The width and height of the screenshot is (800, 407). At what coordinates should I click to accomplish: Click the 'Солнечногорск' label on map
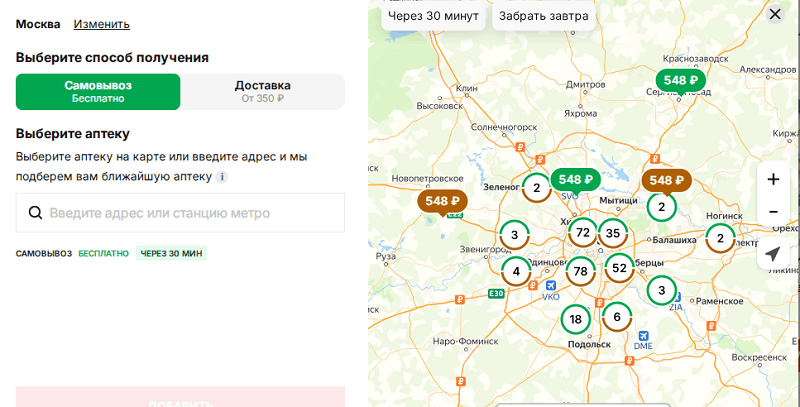[504, 127]
